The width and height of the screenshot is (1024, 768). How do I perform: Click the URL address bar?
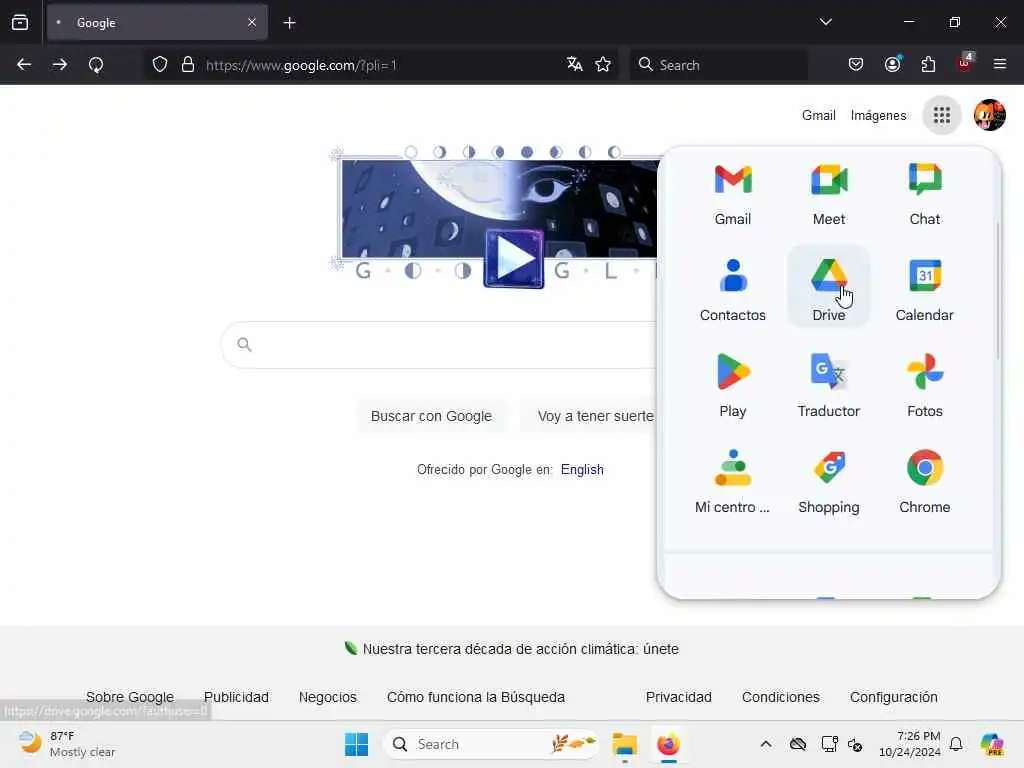(381, 65)
